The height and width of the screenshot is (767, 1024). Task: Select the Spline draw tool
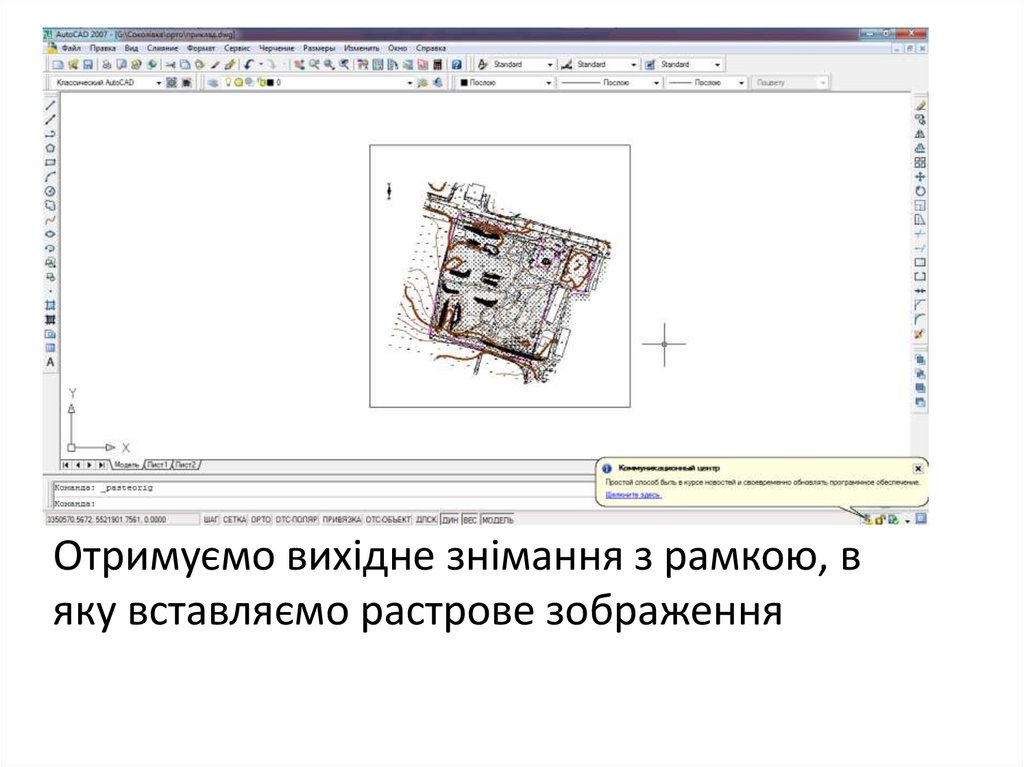50,220
